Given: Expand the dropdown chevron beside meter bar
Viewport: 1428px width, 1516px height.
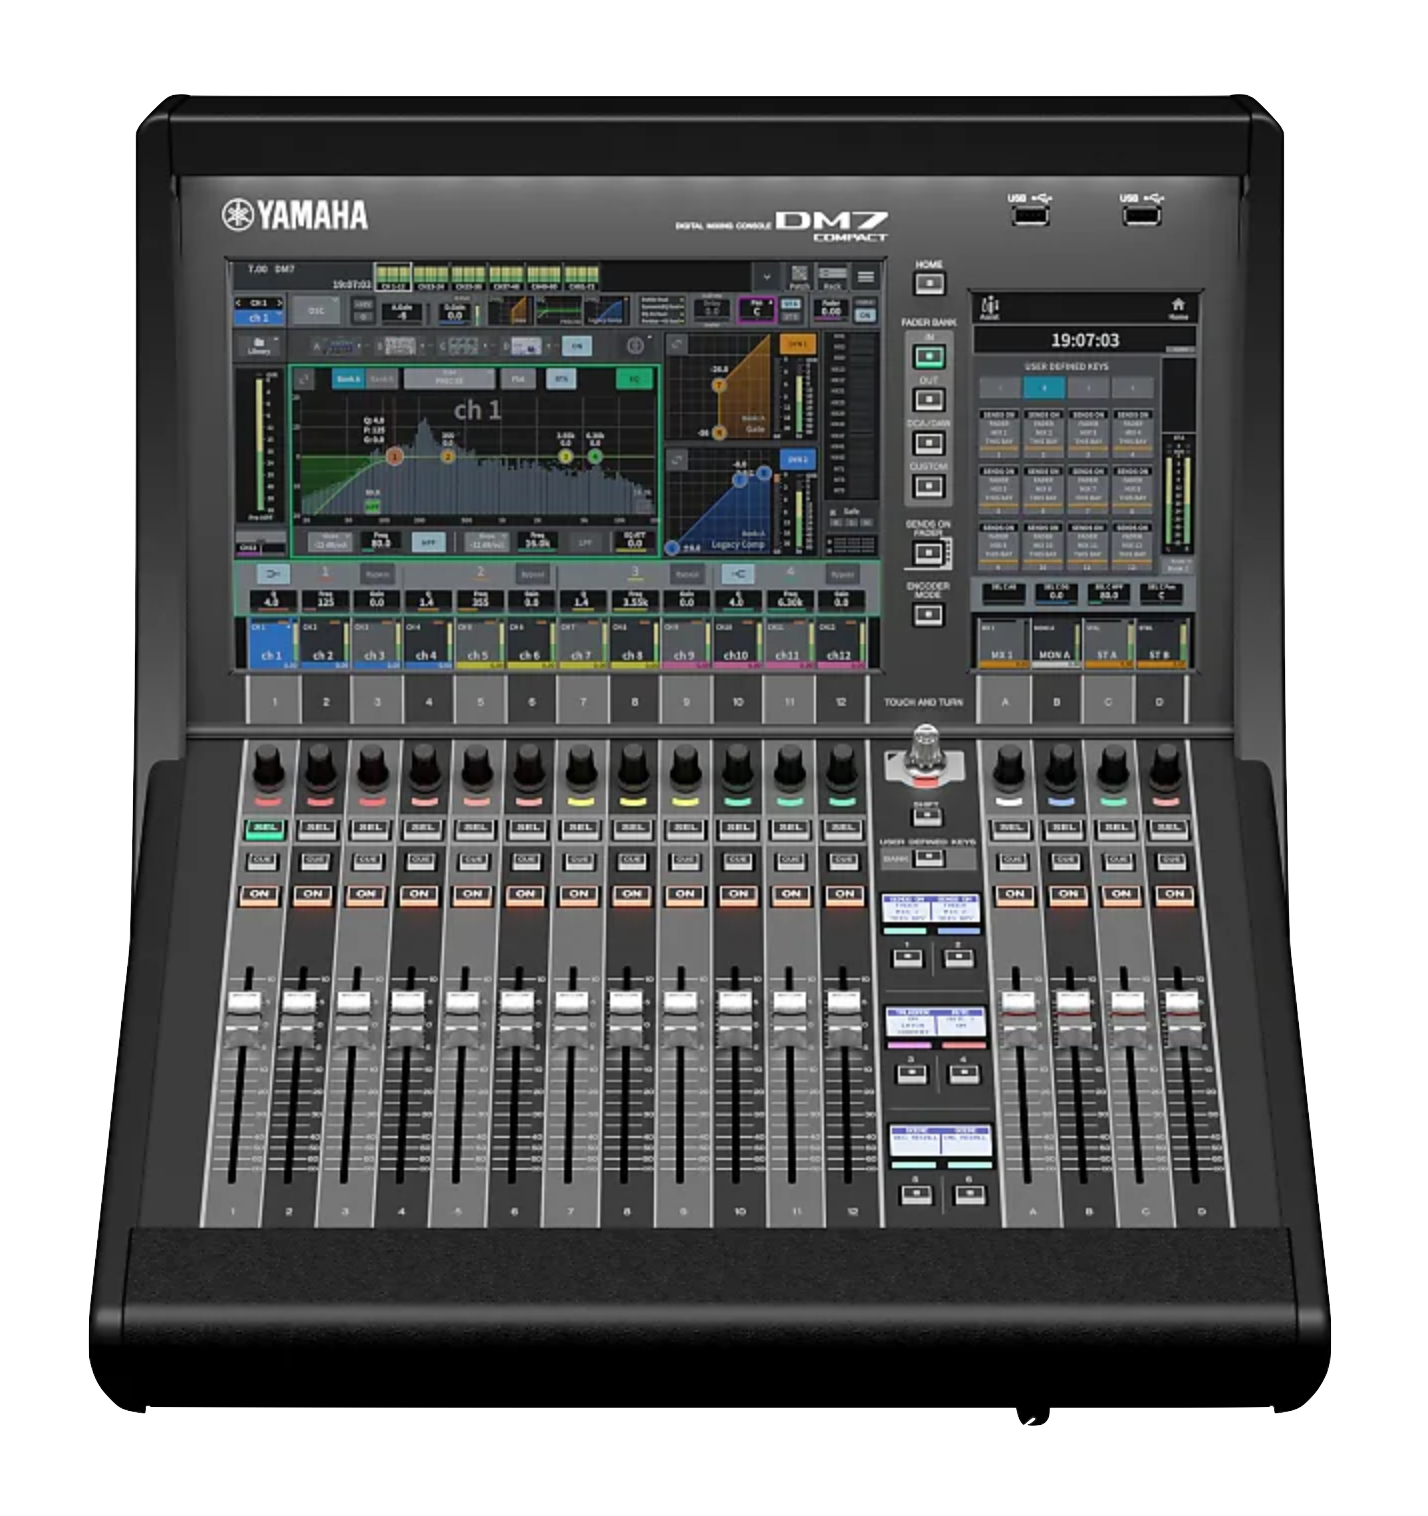Looking at the screenshot, I should 767,277.
